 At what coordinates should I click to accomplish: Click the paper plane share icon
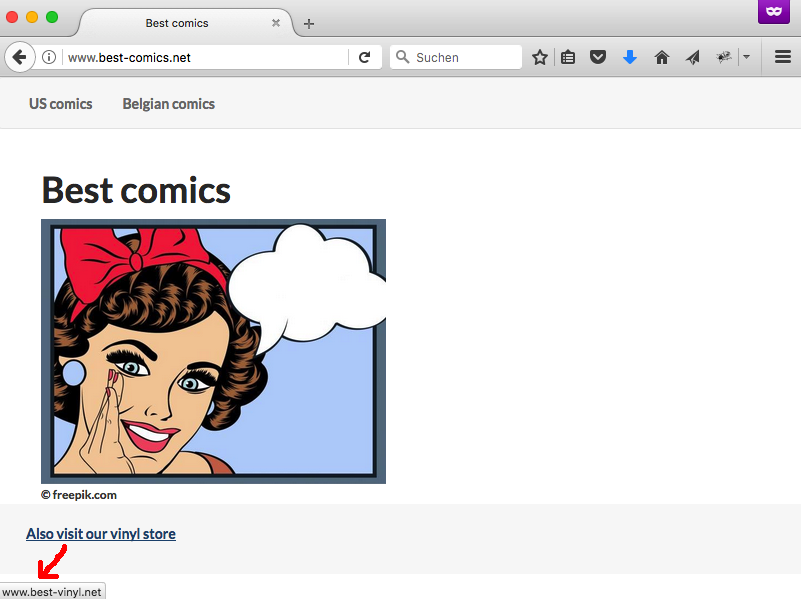click(692, 57)
